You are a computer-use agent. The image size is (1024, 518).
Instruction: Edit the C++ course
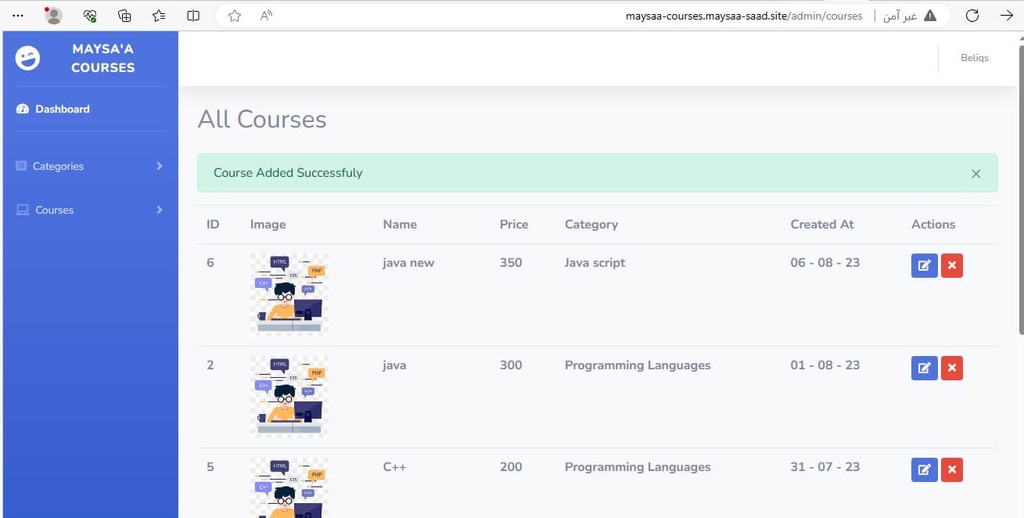924,470
